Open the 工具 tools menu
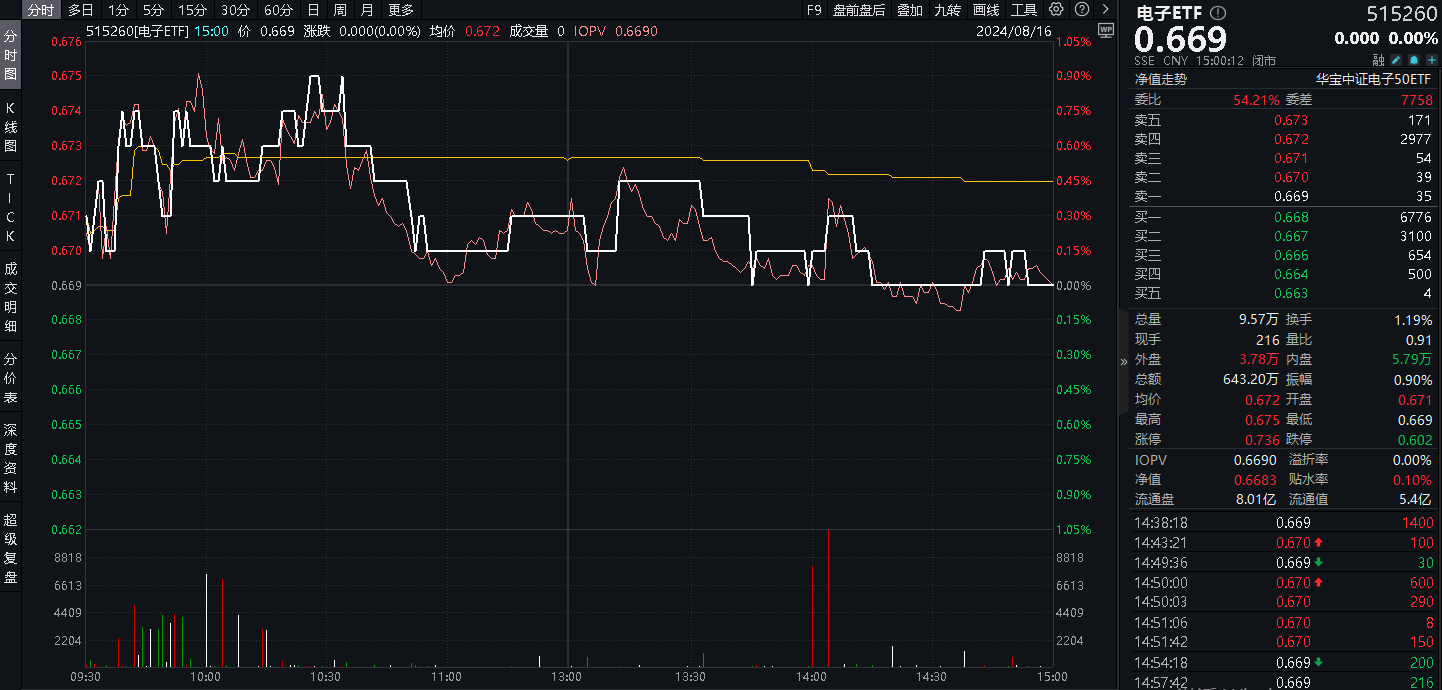The width and height of the screenshot is (1442, 690). point(1024,10)
